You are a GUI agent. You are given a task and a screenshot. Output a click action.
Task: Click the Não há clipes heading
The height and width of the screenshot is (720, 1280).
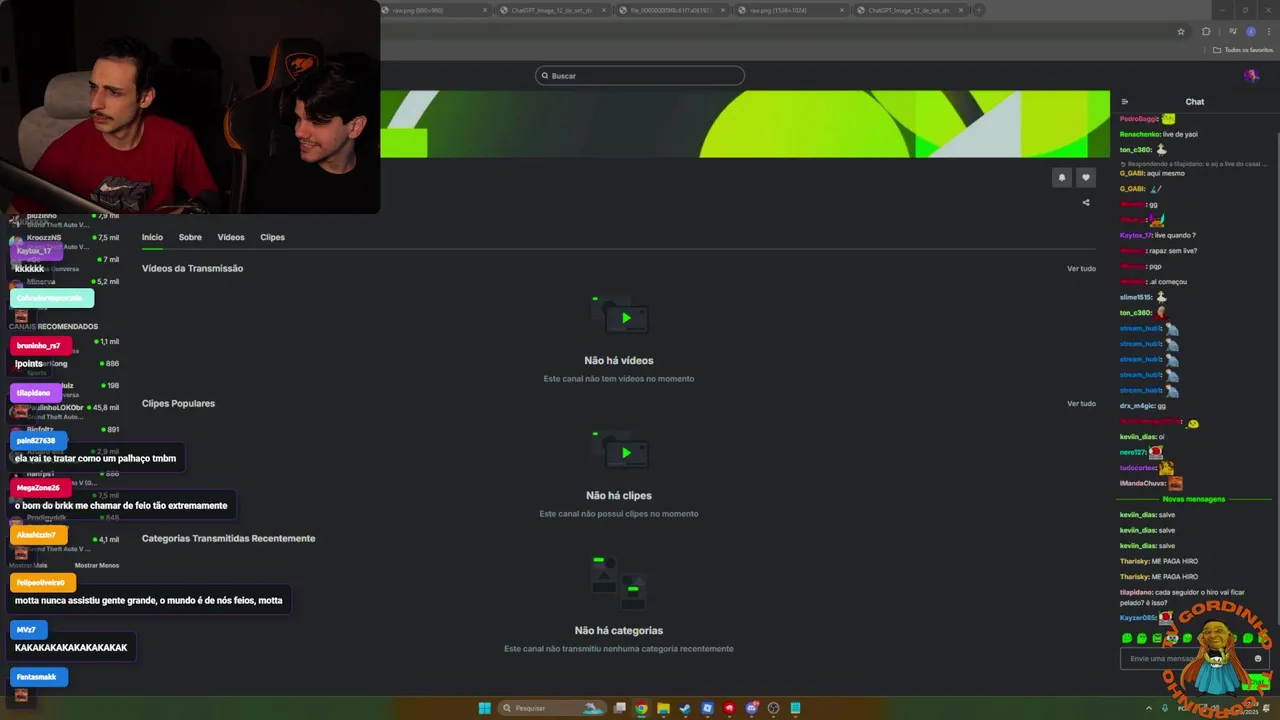point(619,495)
